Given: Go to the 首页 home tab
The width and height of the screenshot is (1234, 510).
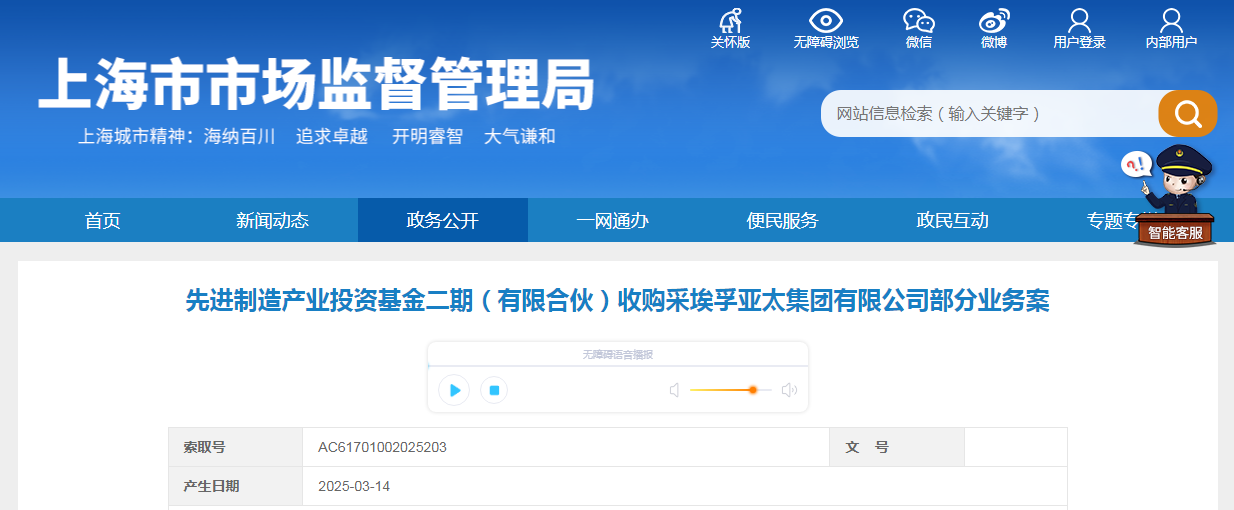Looking at the screenshot, I should pos(103,221).
